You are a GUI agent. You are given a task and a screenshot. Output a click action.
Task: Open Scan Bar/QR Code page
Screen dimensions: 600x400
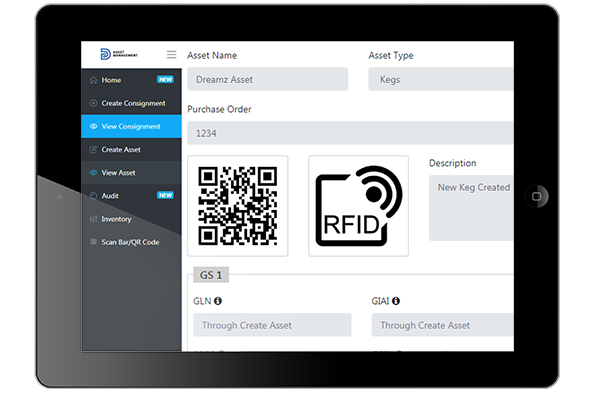point(131,242)
